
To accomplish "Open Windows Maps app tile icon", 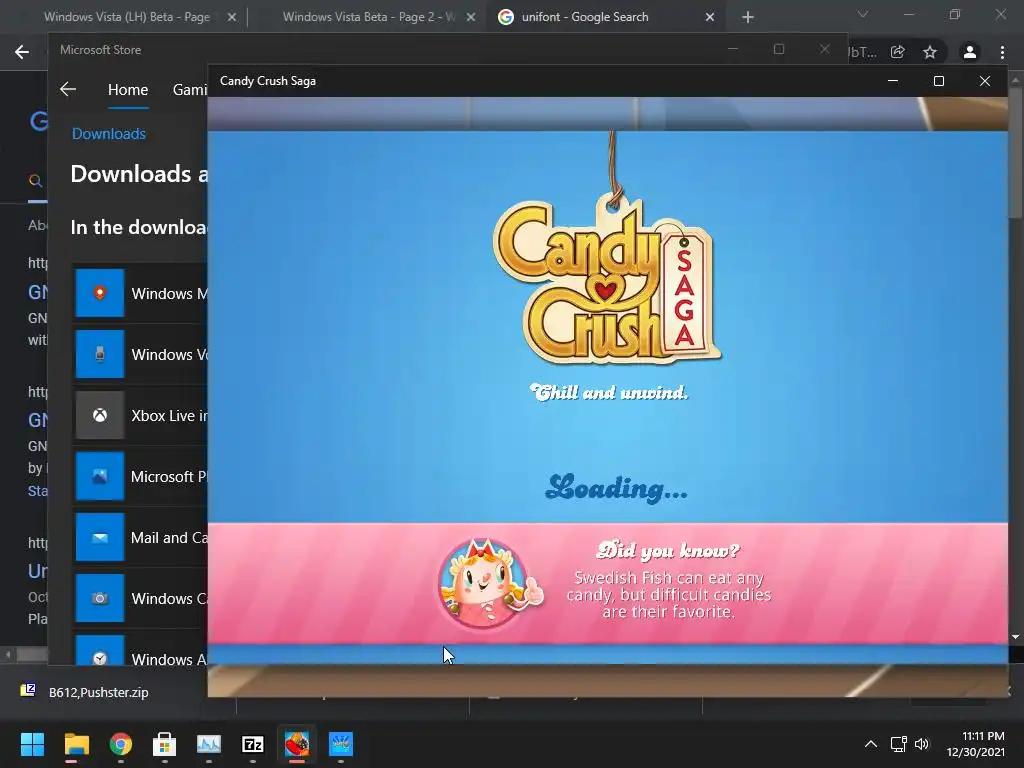I will pos(100,293).
